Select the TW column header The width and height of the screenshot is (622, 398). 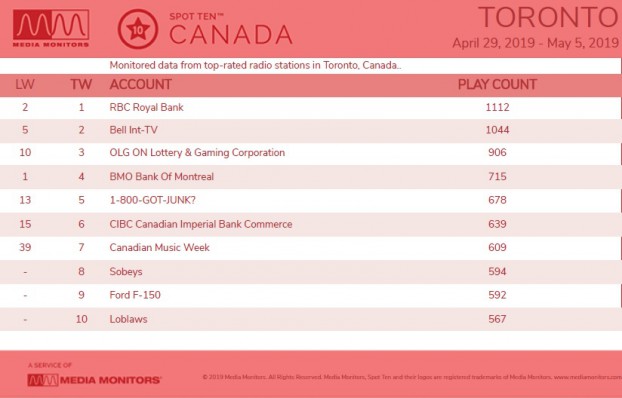81,85
